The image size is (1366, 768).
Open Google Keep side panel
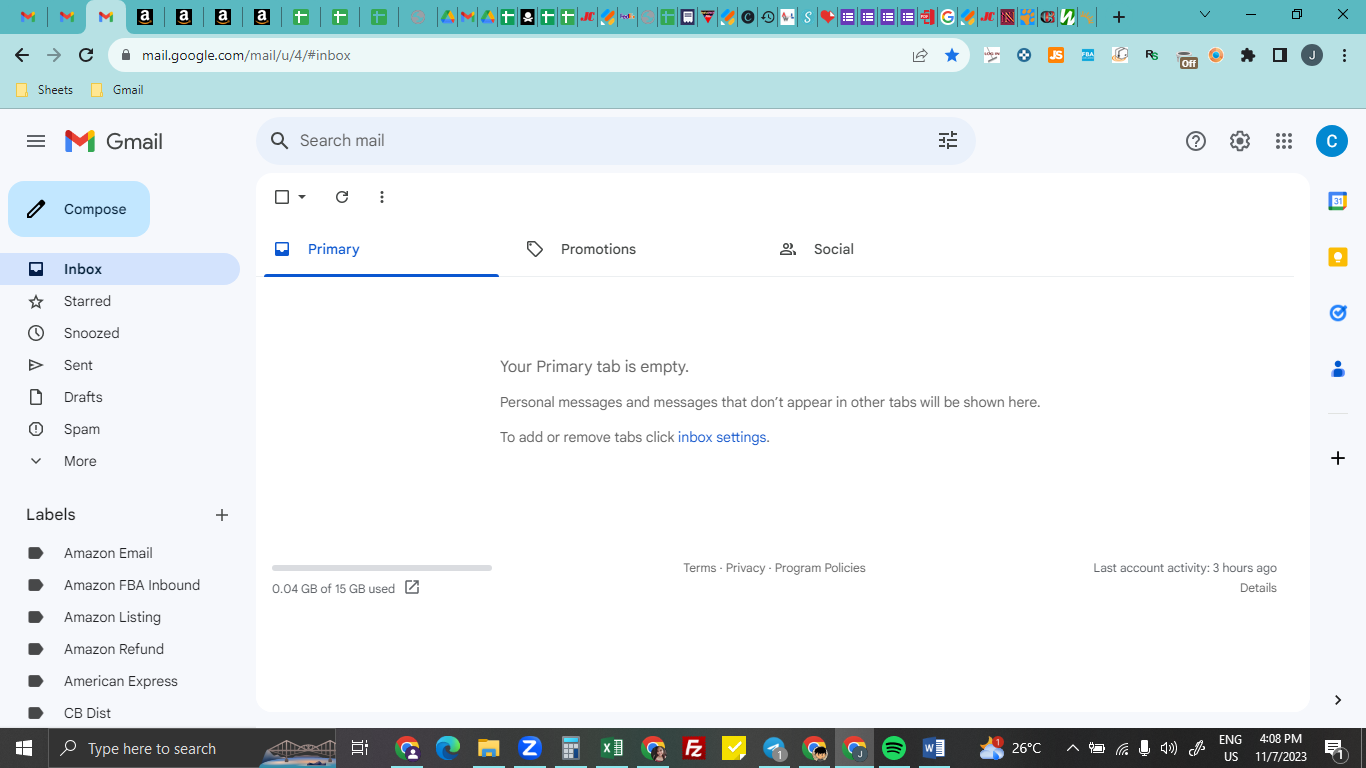pos(1338,257)
